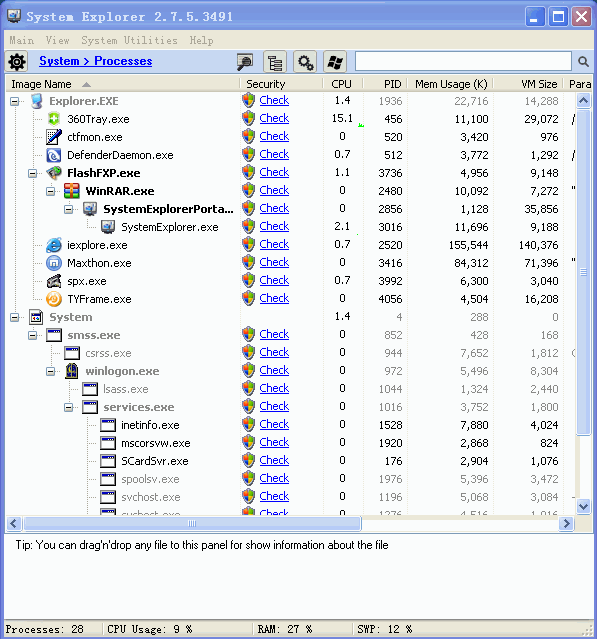Collapse the SystemExplorerPorta... tree node
Screen dimensions: 597x639
click(68, 209)
